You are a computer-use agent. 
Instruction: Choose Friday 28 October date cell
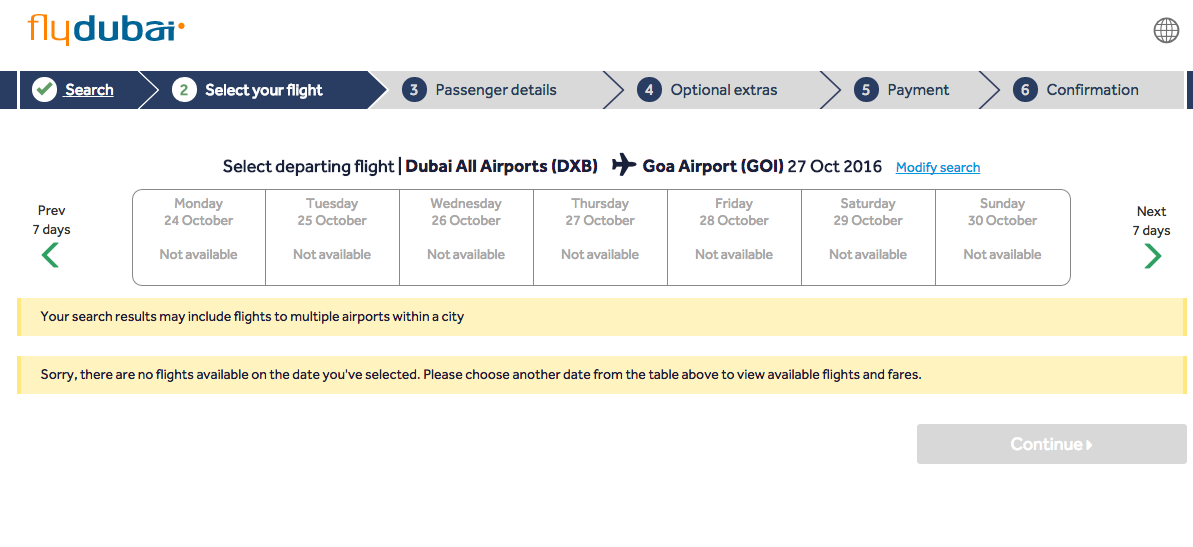[x=734, y=237]
